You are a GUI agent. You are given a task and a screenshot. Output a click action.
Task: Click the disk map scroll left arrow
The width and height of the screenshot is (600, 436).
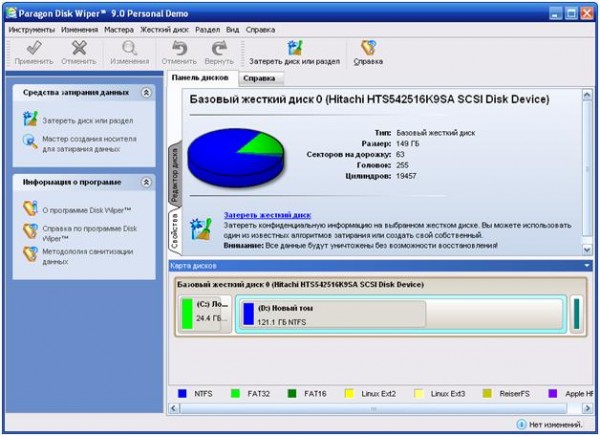173,408
